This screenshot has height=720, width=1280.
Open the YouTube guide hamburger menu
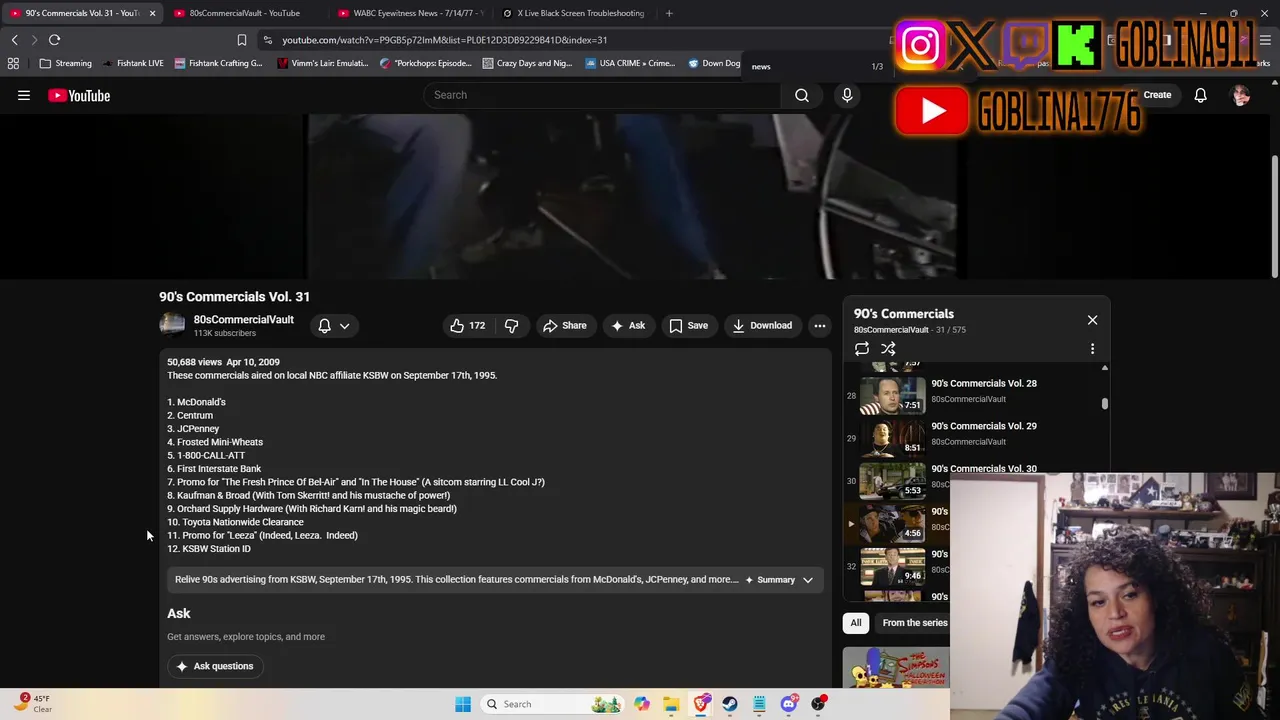[x=24, y=95]
